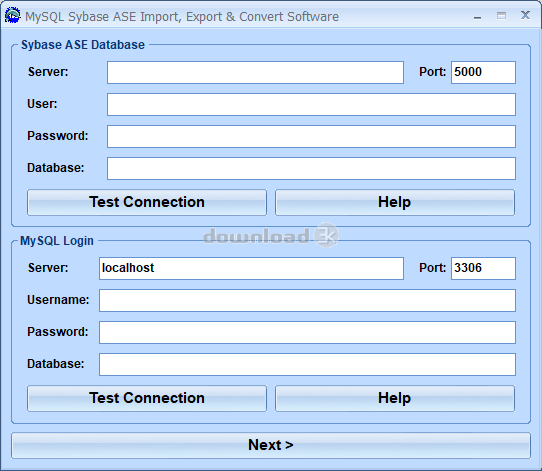Select the MySQL Port field showing 3306
Viewport: 542px width, 471px height.
[483, 269]
